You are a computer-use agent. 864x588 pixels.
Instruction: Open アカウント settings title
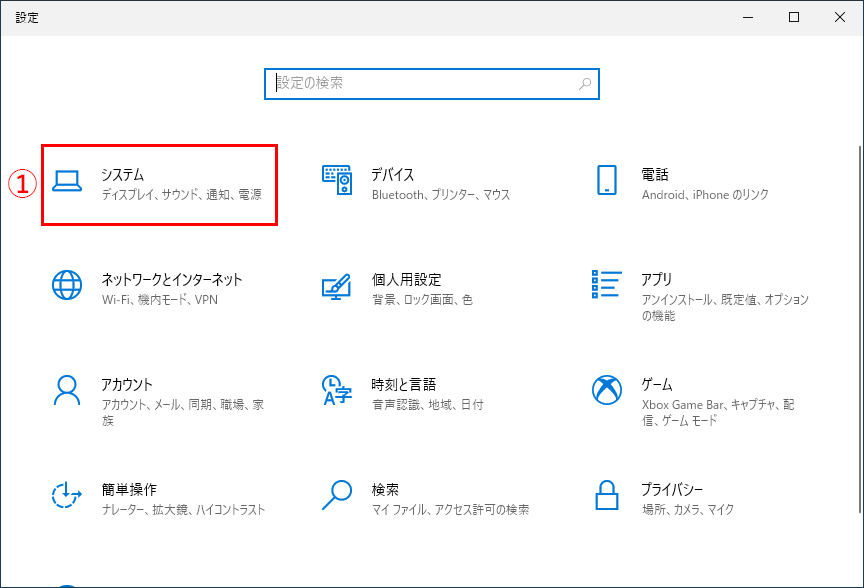coord(127,384)
